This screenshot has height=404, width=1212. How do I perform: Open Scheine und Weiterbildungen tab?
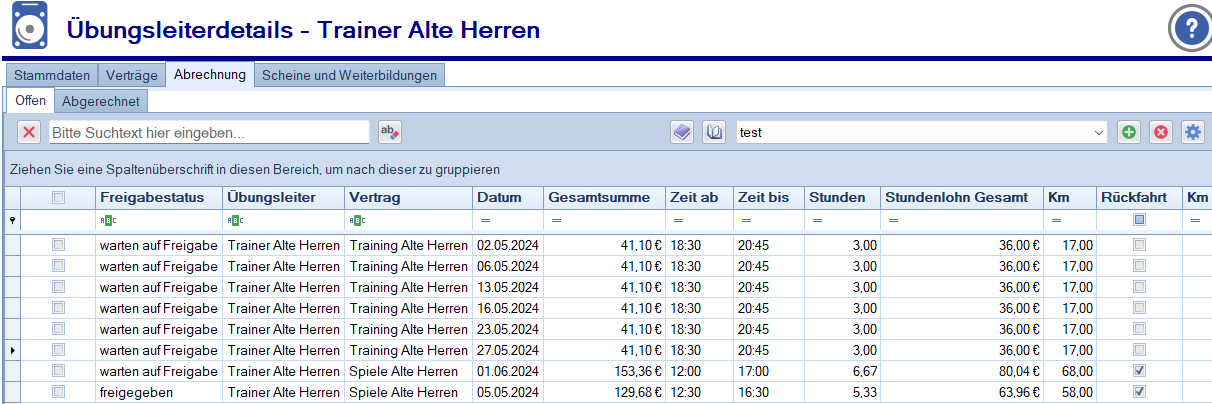(x=349, y=76)
